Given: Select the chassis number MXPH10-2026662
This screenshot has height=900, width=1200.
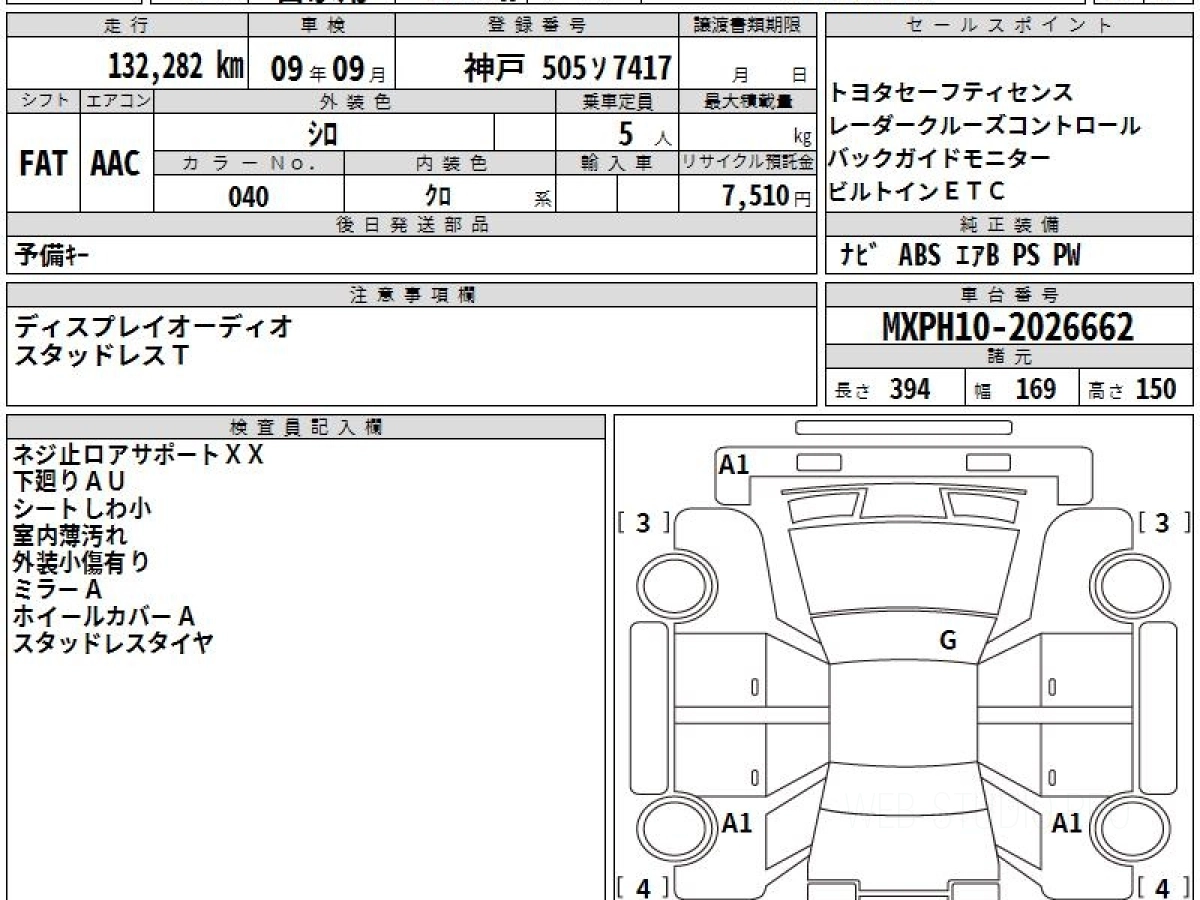Looking at the screenshot, I should click(1008, 326).
